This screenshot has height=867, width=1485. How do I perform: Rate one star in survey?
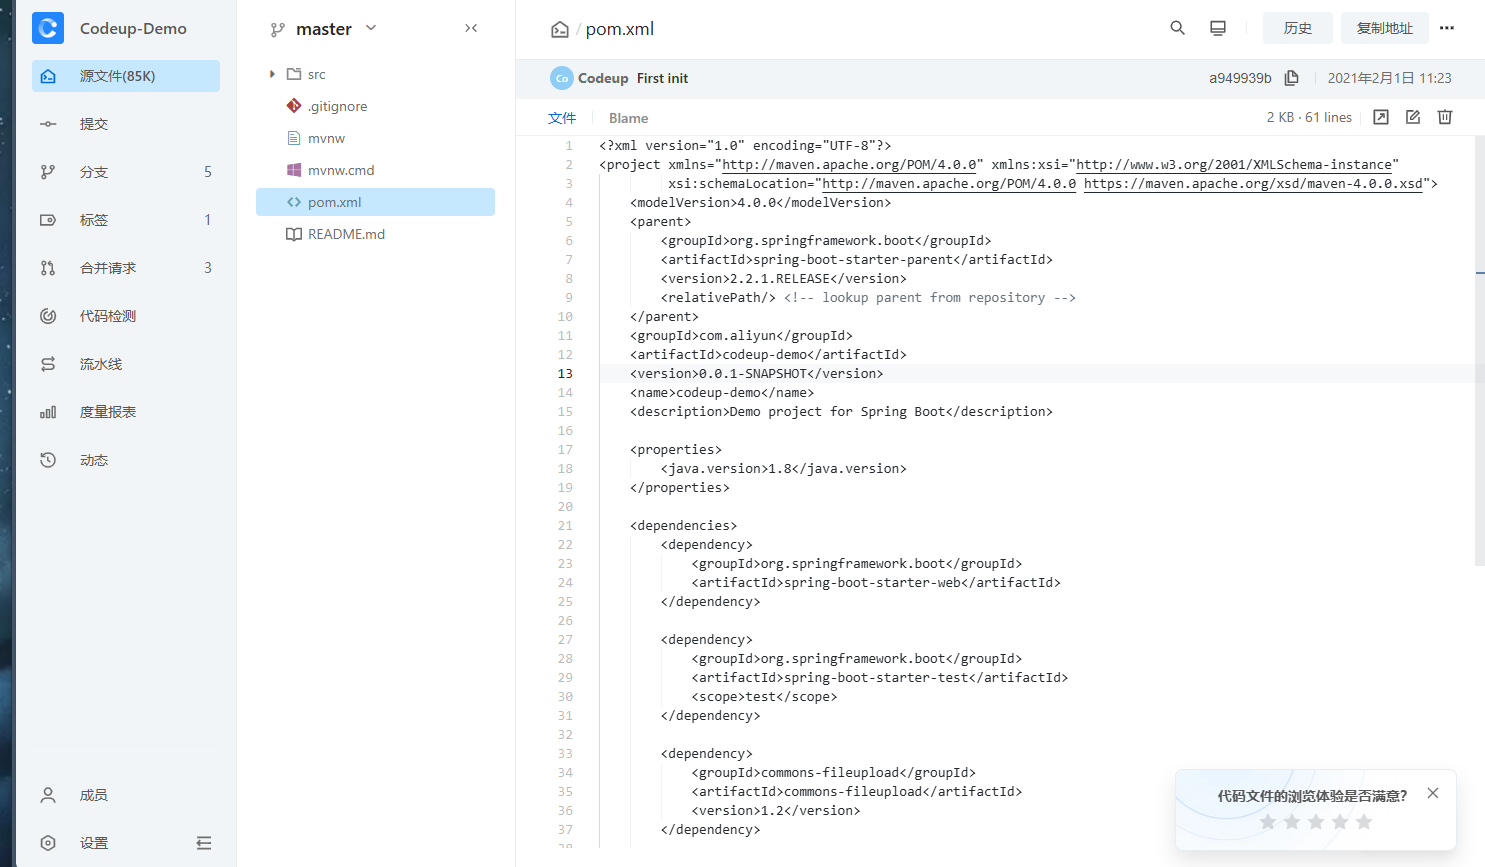coord(1268,822)
